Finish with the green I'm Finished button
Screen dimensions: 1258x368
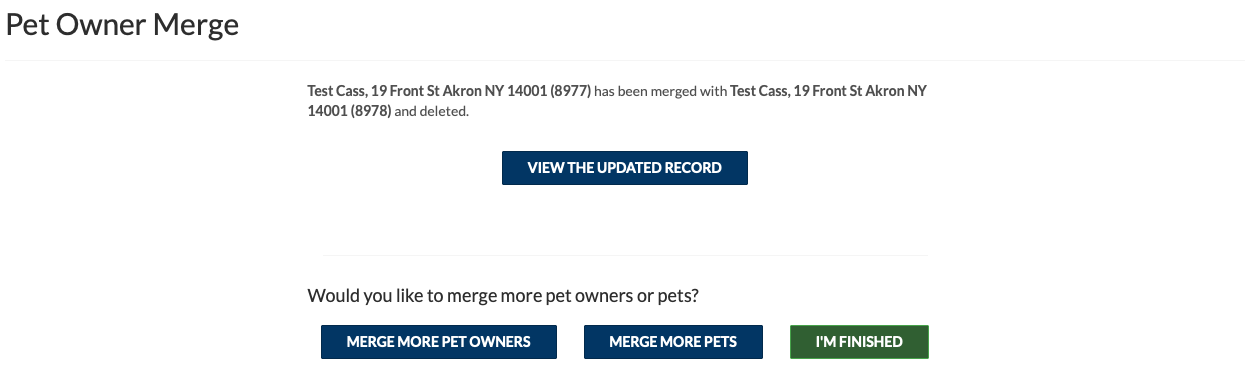tap(859, 342)
